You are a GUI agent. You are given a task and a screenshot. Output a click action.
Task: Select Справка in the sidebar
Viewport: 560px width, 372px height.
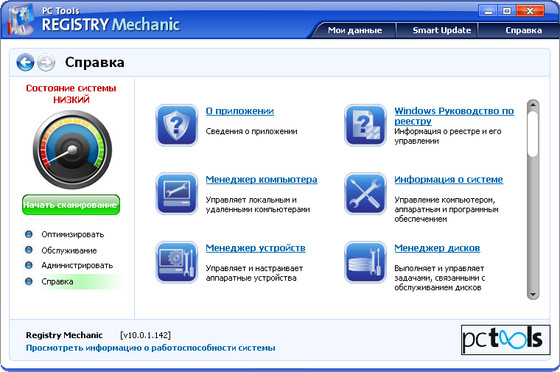coord(57,282)
